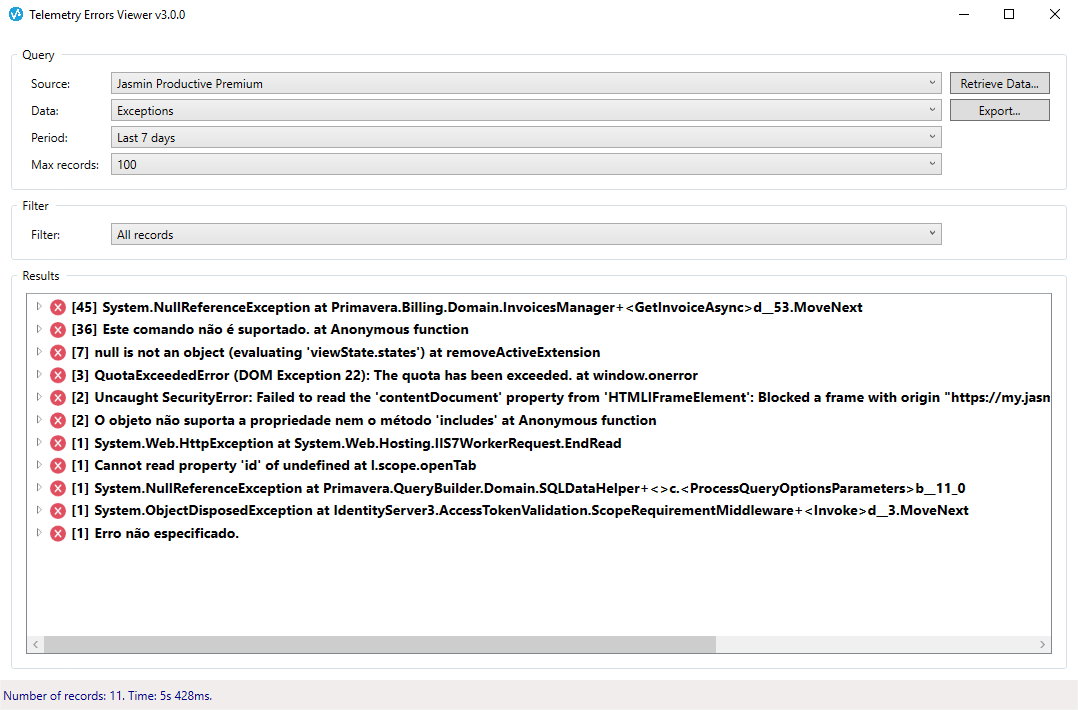Viewport: 1078px width, 710px height.
Task: Click the error icon beside System.ObjectDisposedException
Action: coord(58,511)
